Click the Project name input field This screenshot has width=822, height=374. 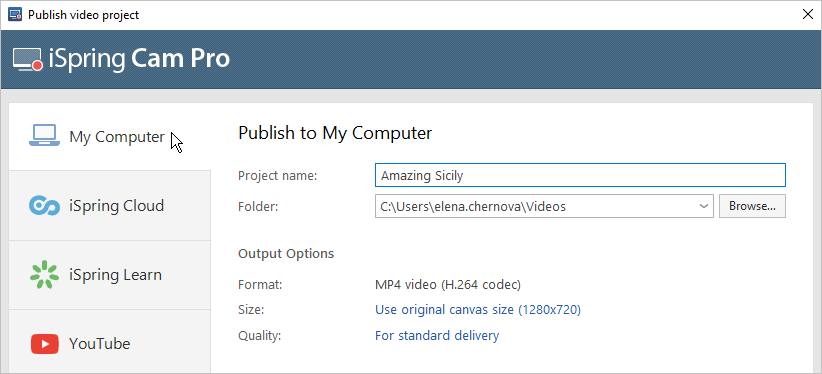coord(580,175)
